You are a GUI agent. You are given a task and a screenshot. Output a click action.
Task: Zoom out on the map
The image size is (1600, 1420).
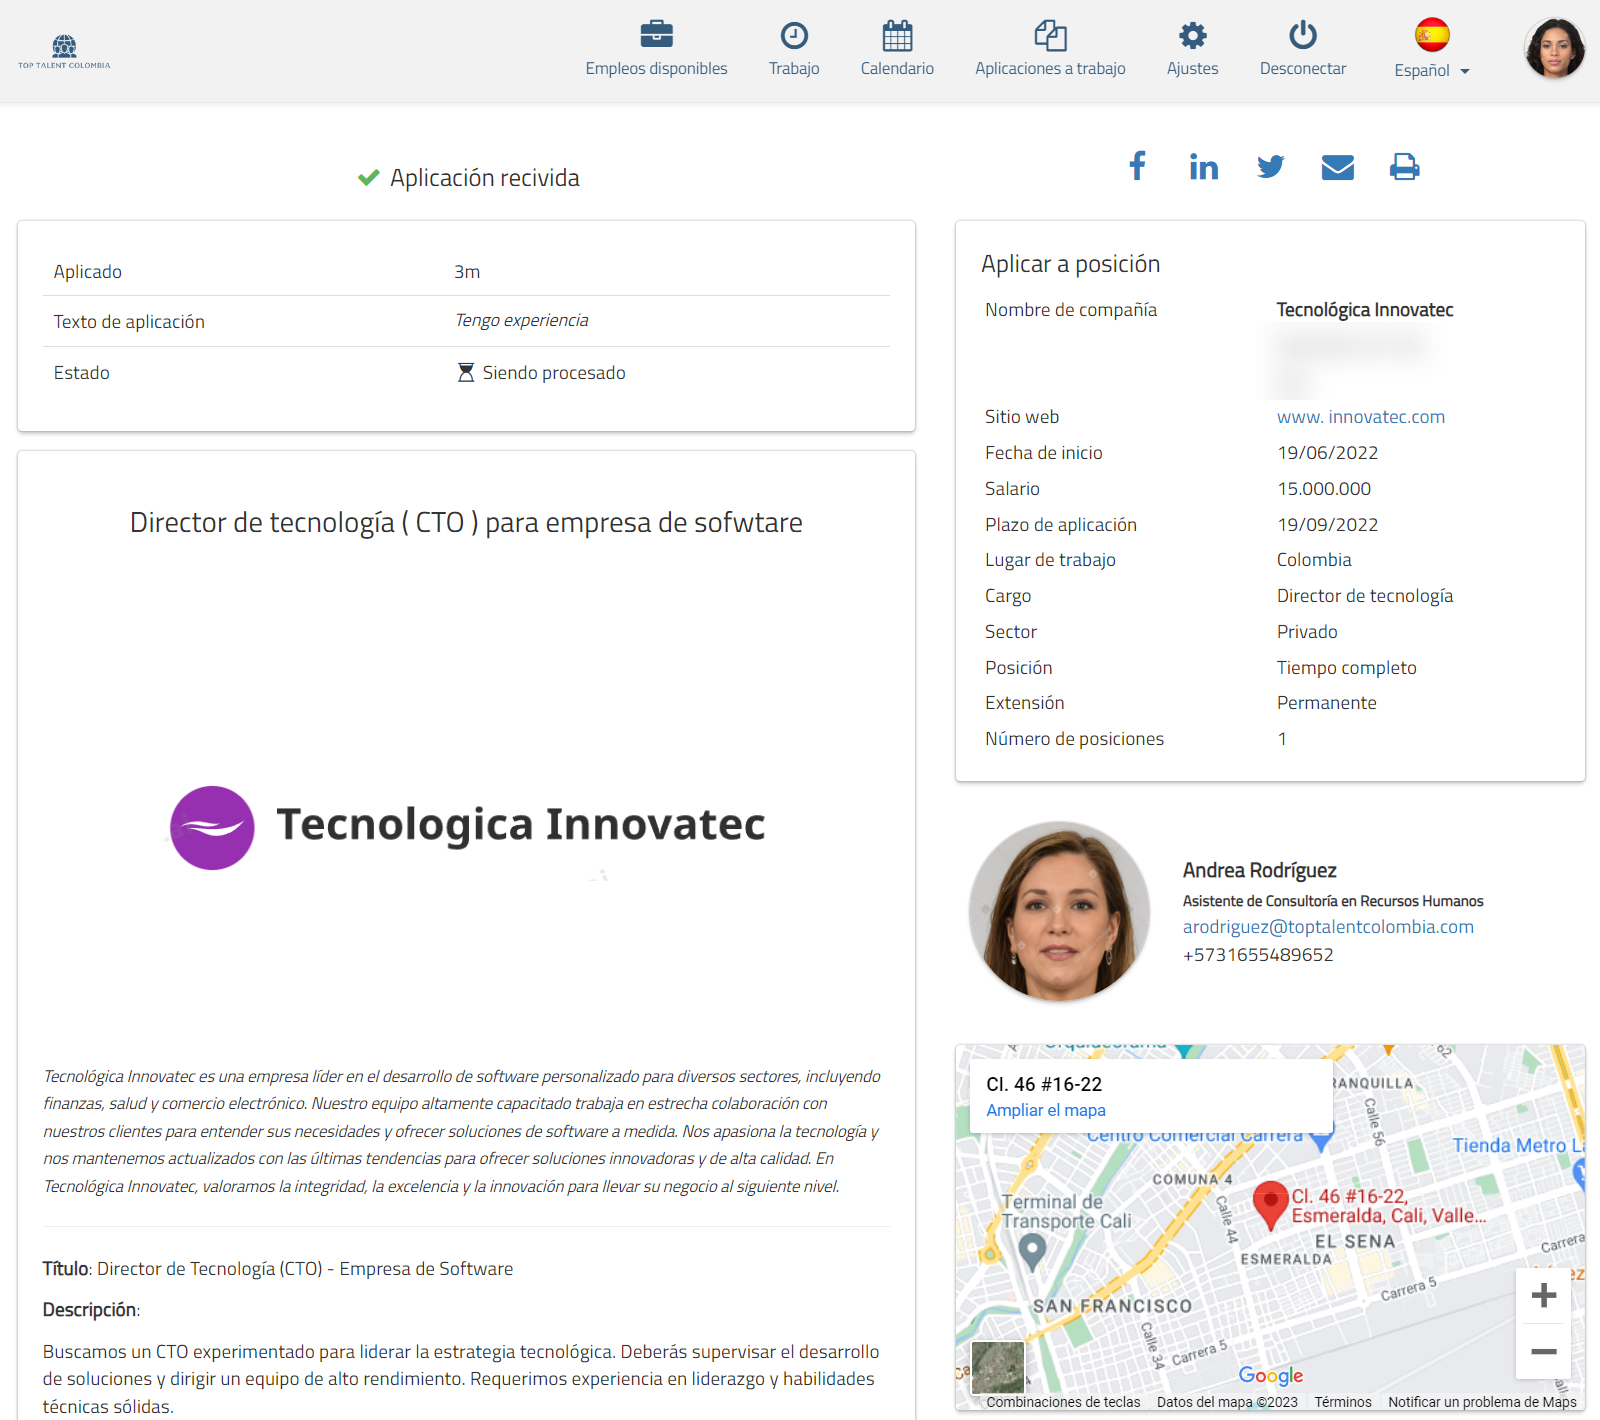[1544, 1352]
